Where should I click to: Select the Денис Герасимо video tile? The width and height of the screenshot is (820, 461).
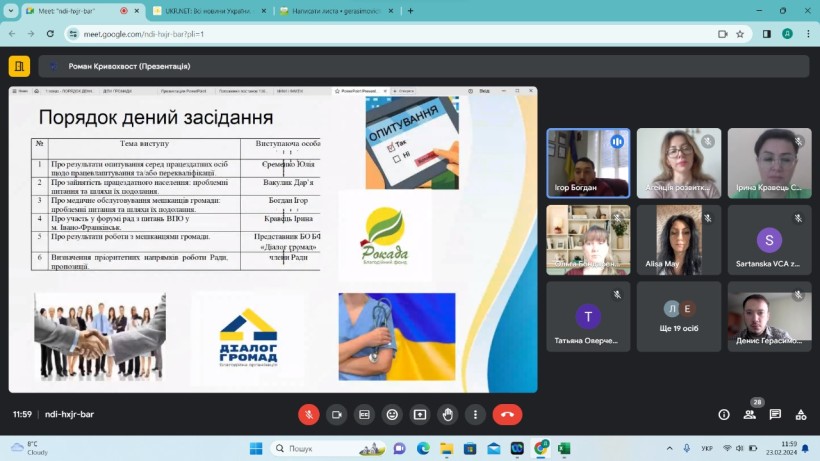[769, 317]
